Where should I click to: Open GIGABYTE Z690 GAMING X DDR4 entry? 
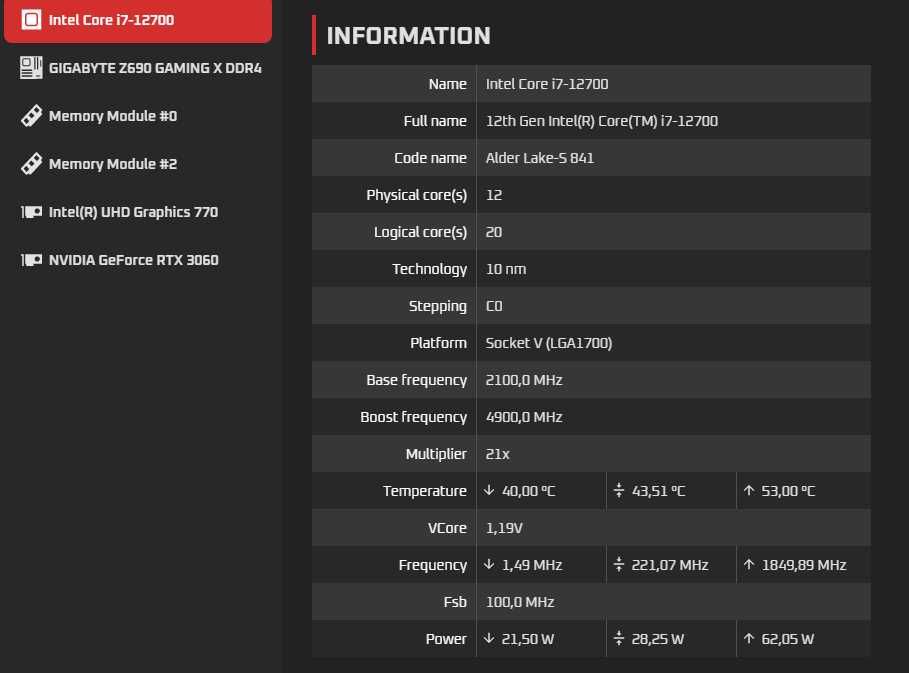pyautogui.click(x=155, y=68)
